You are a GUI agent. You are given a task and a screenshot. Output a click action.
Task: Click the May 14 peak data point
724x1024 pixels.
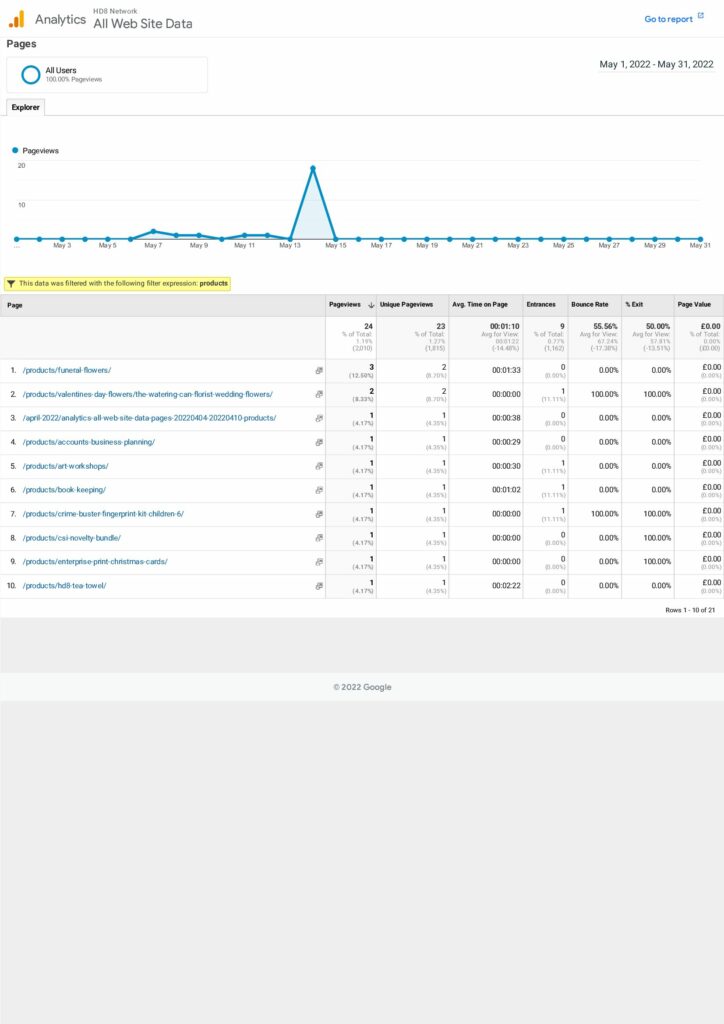click(313, 168)
